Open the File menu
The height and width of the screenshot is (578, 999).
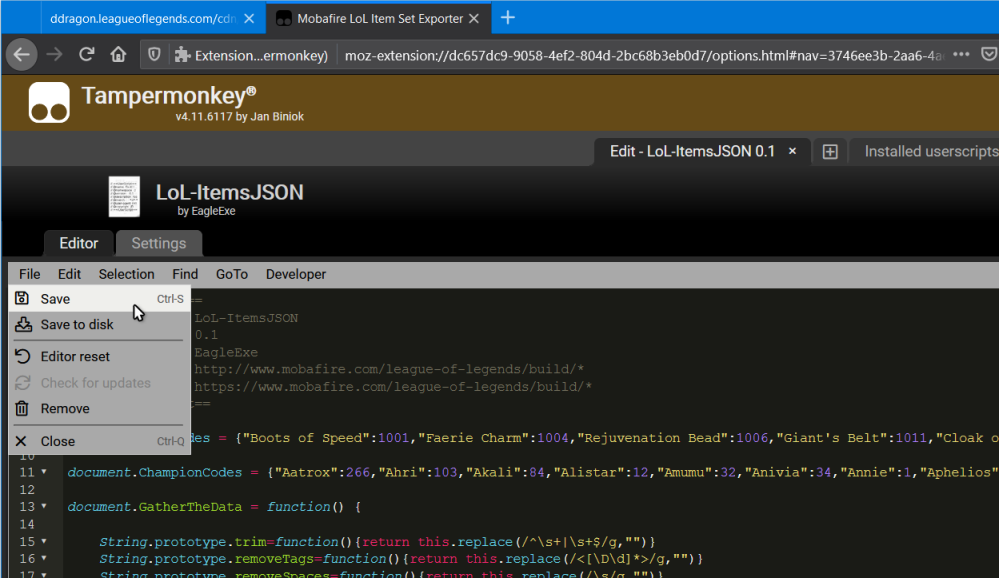click(x=29, y=274)
